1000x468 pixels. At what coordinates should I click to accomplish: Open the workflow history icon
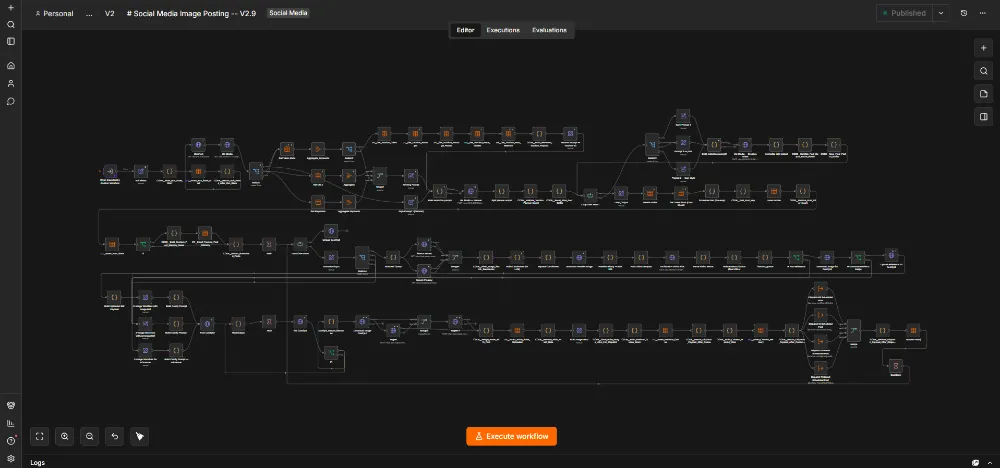pyautogui.click(x=964, y=13)
